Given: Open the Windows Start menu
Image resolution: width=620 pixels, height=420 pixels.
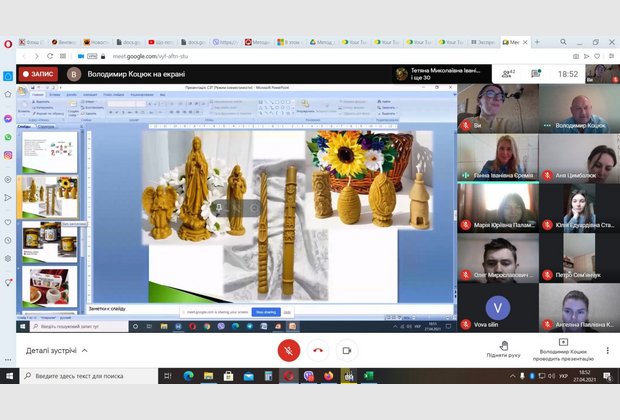Looking at the screenshot, I should click(9, 376).
